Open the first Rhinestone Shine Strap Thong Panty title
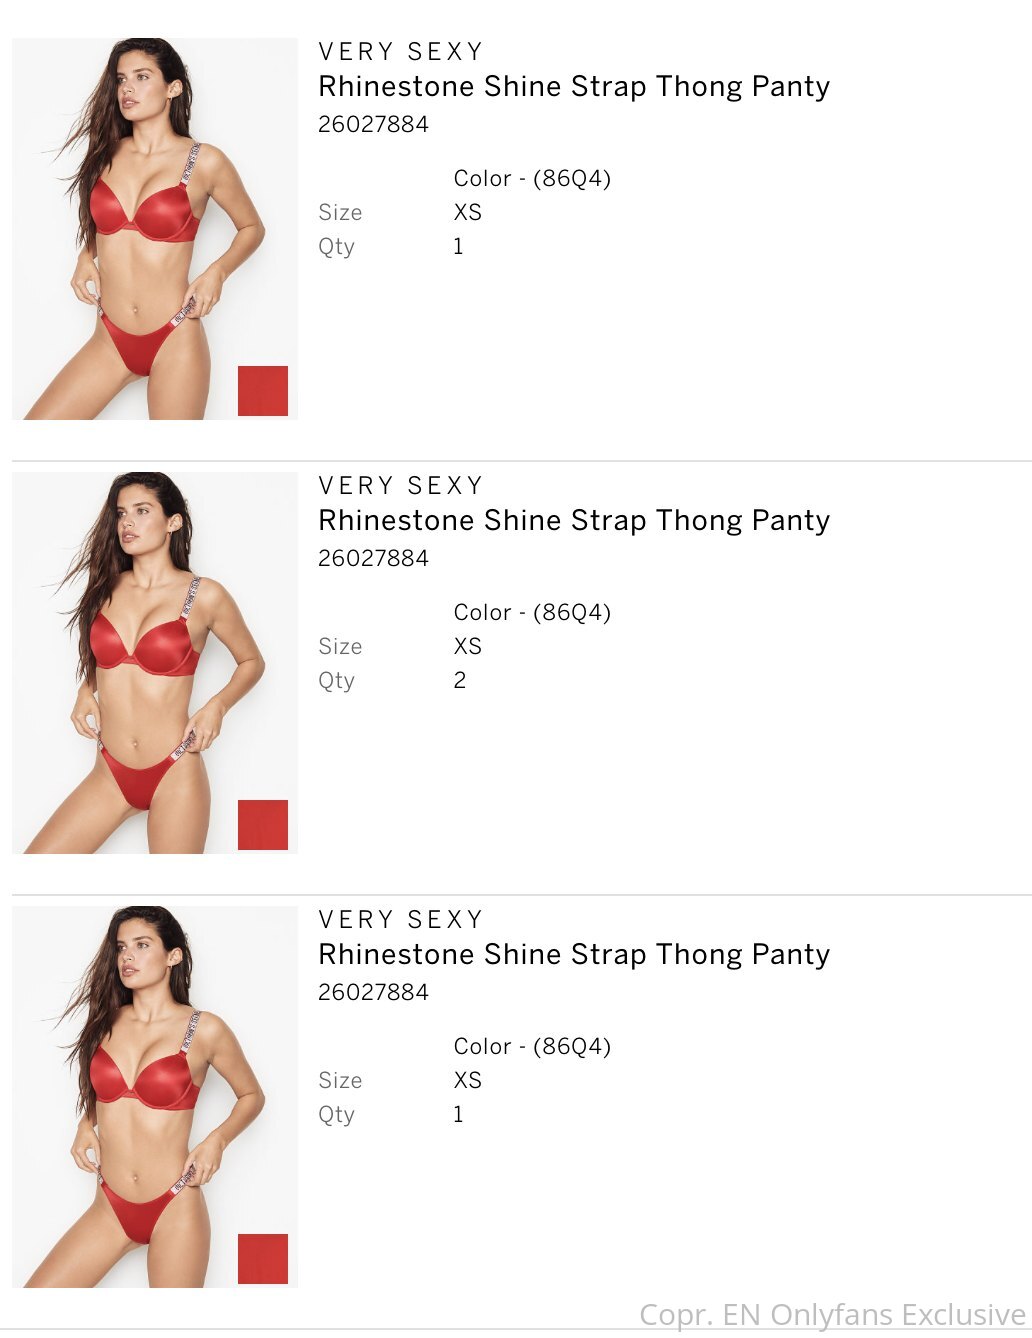Image resolution: width=1032 pixels, height=1338 pixels. pyautogui.click(x=574, y=87)
